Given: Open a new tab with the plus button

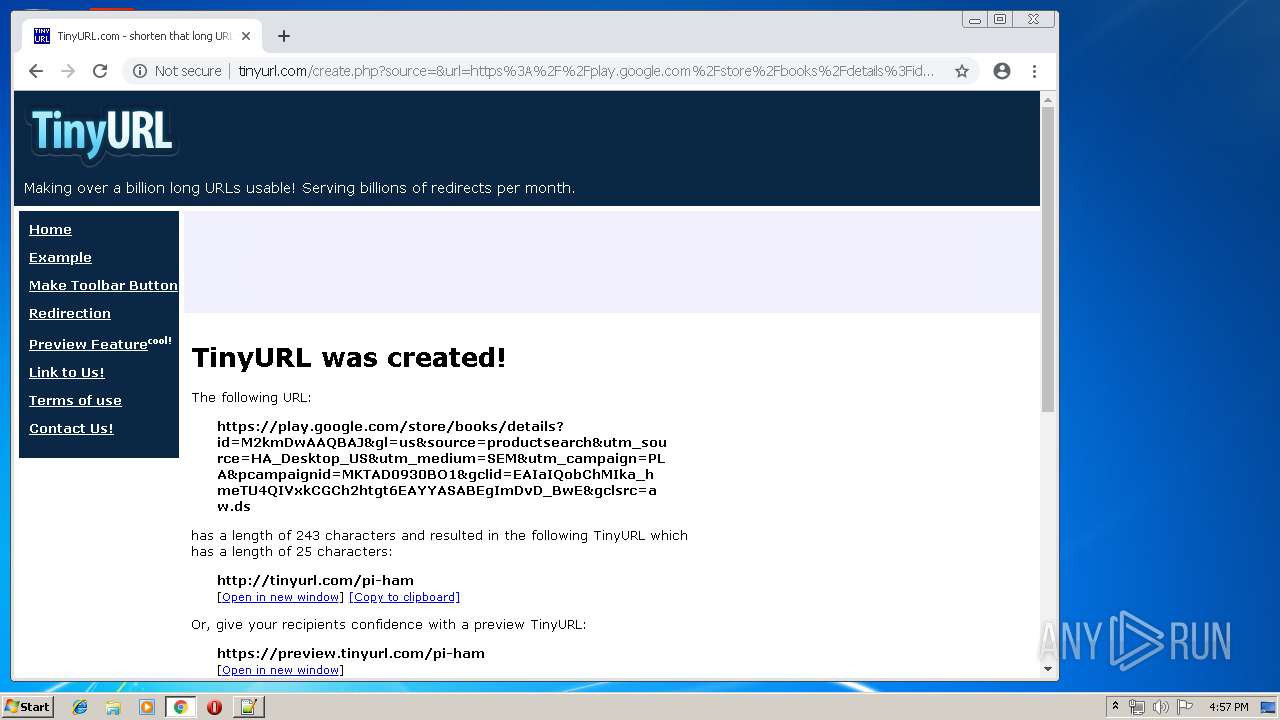Looking at the screenshot, I should 284,36.
